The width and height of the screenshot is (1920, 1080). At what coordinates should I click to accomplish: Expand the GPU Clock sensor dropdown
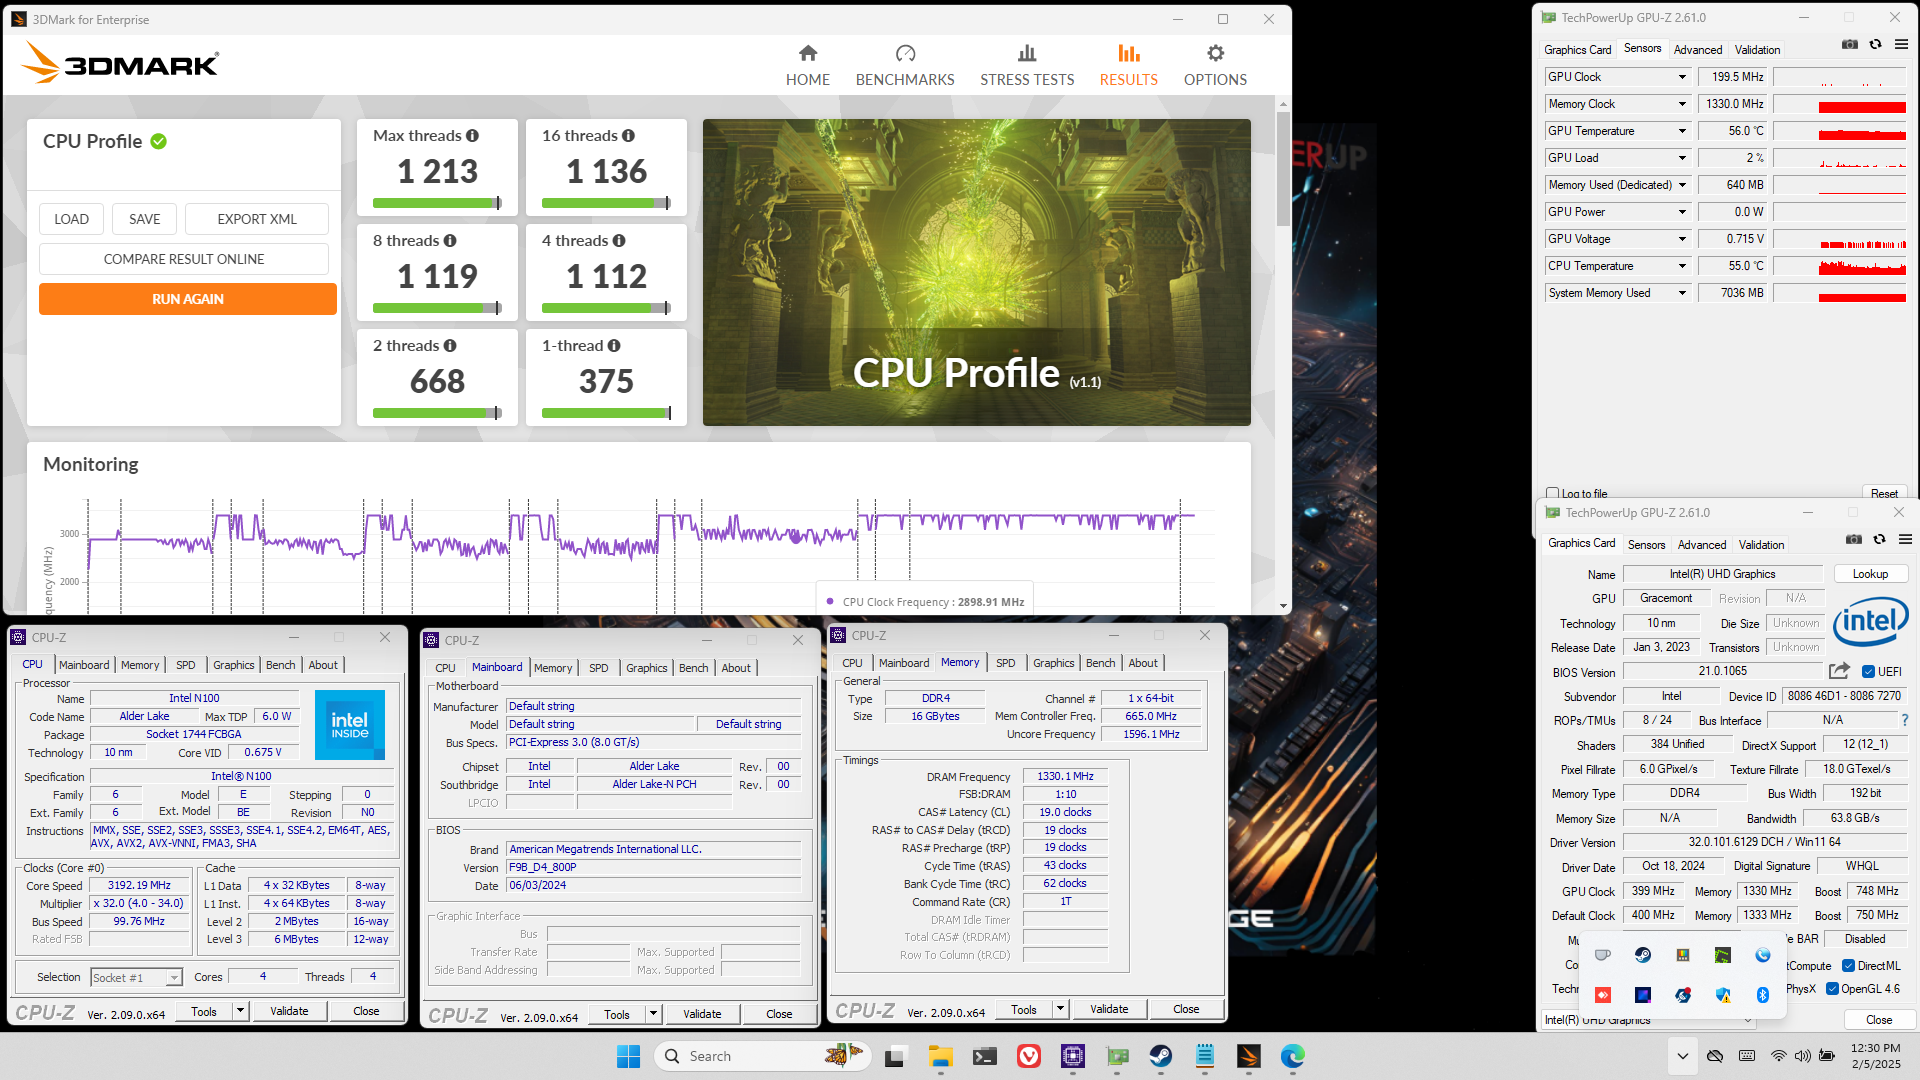pyautogui.click(x=1682, y=77)
